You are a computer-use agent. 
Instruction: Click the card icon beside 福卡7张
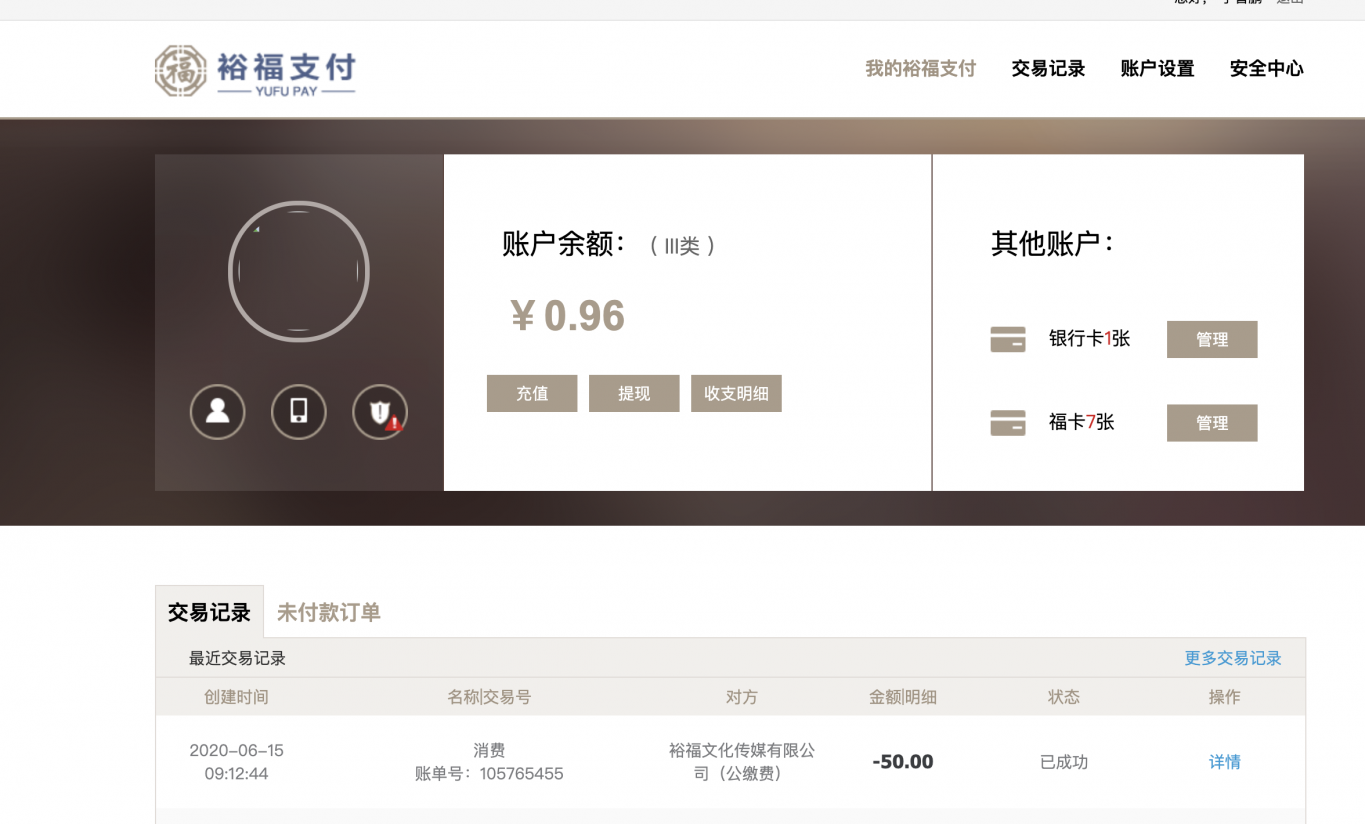pos(1008,423)
